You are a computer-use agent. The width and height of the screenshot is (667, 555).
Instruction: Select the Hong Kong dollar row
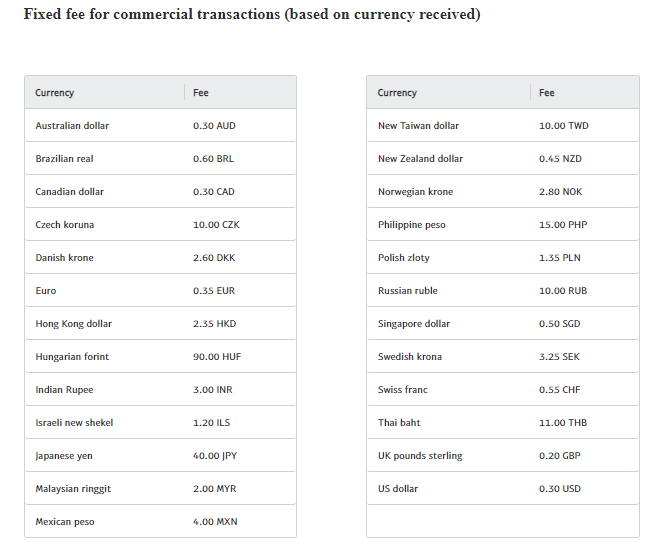160,324
